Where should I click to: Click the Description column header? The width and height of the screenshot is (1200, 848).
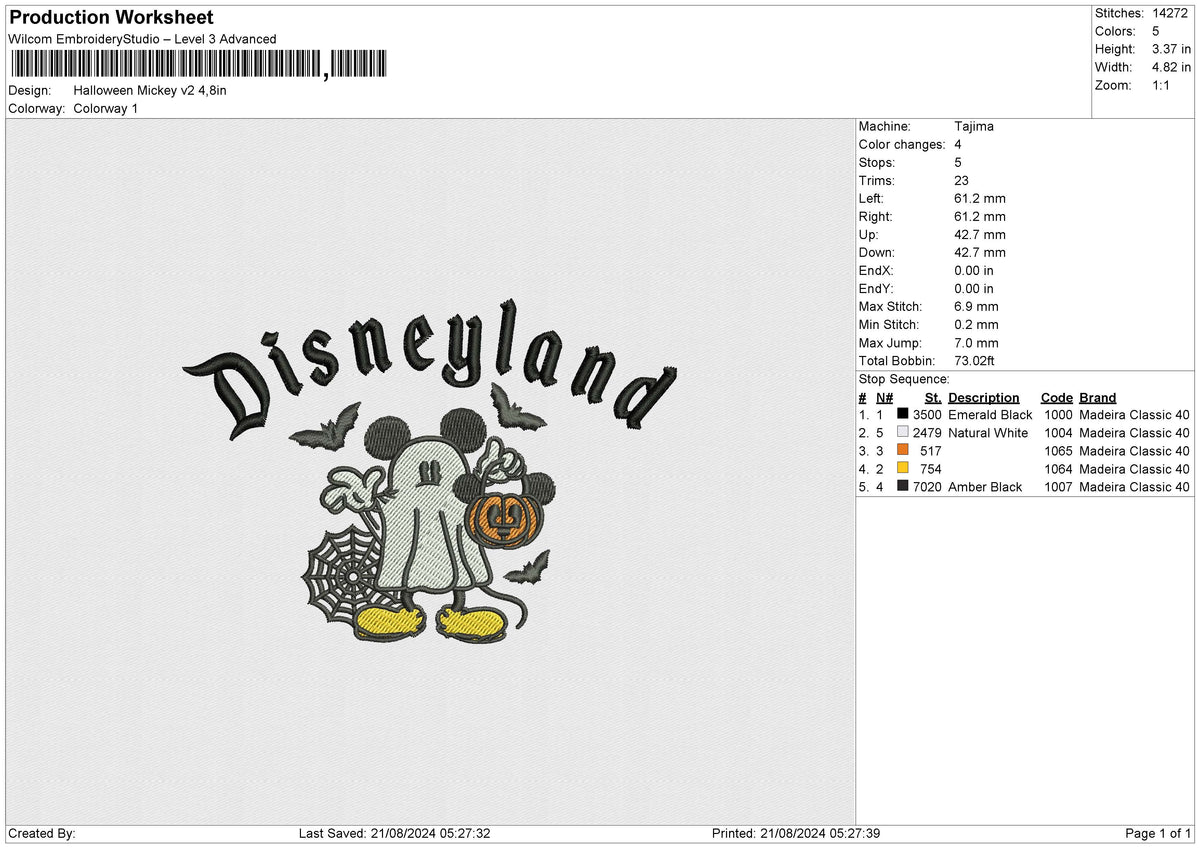coord(984,398)
